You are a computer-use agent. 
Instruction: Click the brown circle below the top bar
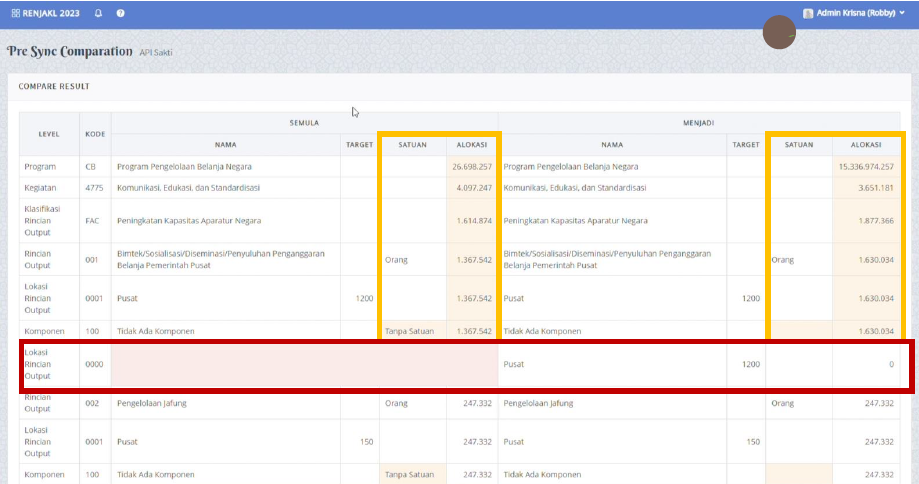point(779,33)
